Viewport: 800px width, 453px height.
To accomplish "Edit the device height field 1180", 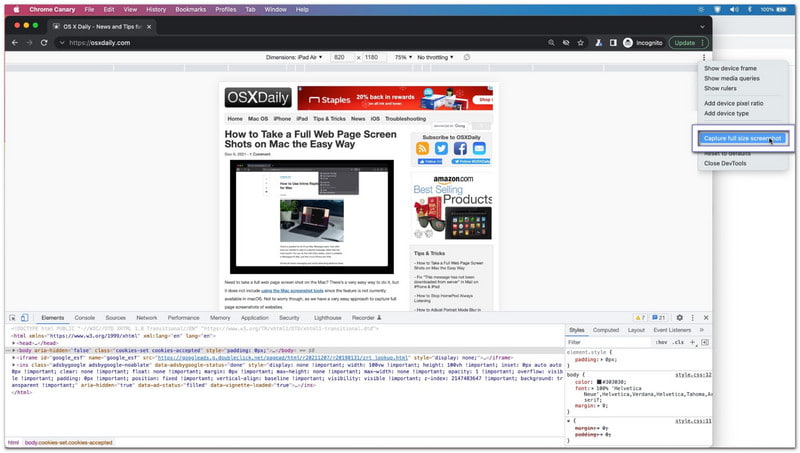I will (373, 57).
